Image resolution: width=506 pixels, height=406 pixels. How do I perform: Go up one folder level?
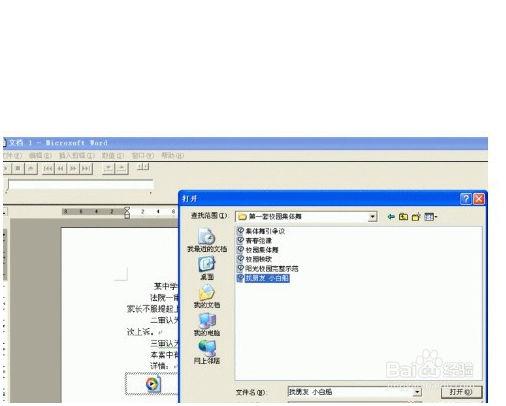pos(403,217)
